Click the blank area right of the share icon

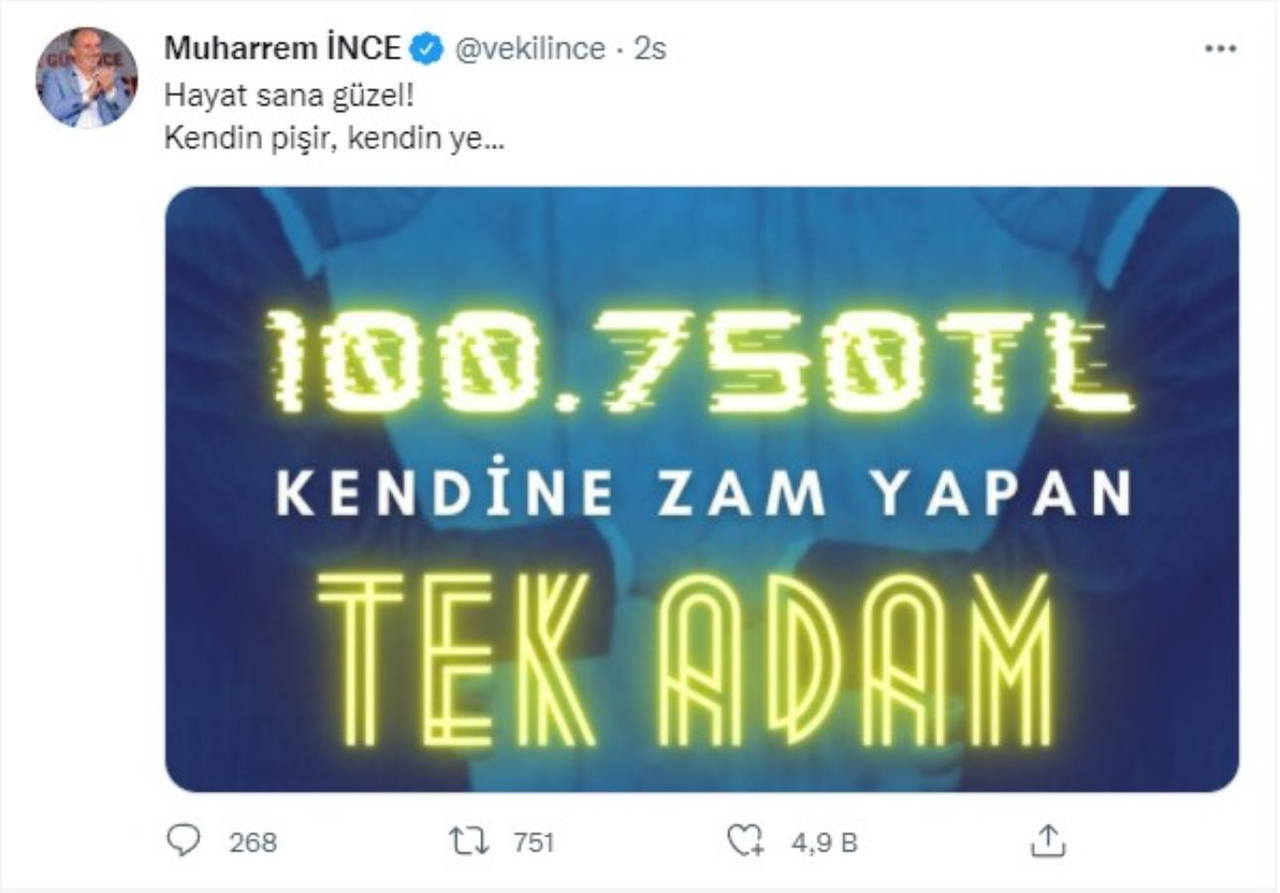[x=1160, y=841]
